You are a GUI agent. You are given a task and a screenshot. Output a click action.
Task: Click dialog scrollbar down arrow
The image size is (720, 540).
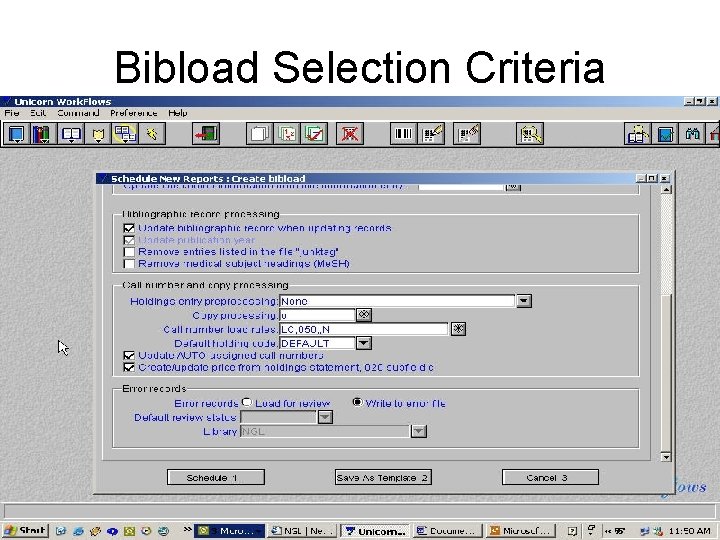(666, 456)
